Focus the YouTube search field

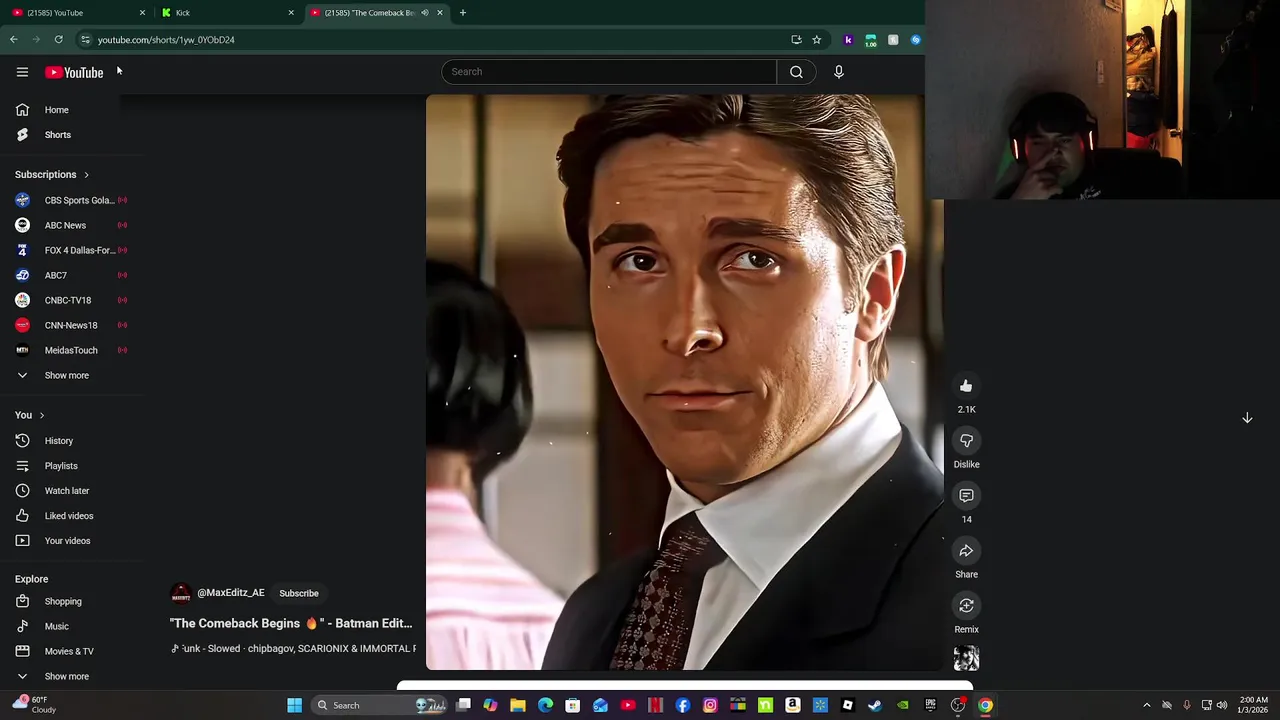click(x=609, y=72)
